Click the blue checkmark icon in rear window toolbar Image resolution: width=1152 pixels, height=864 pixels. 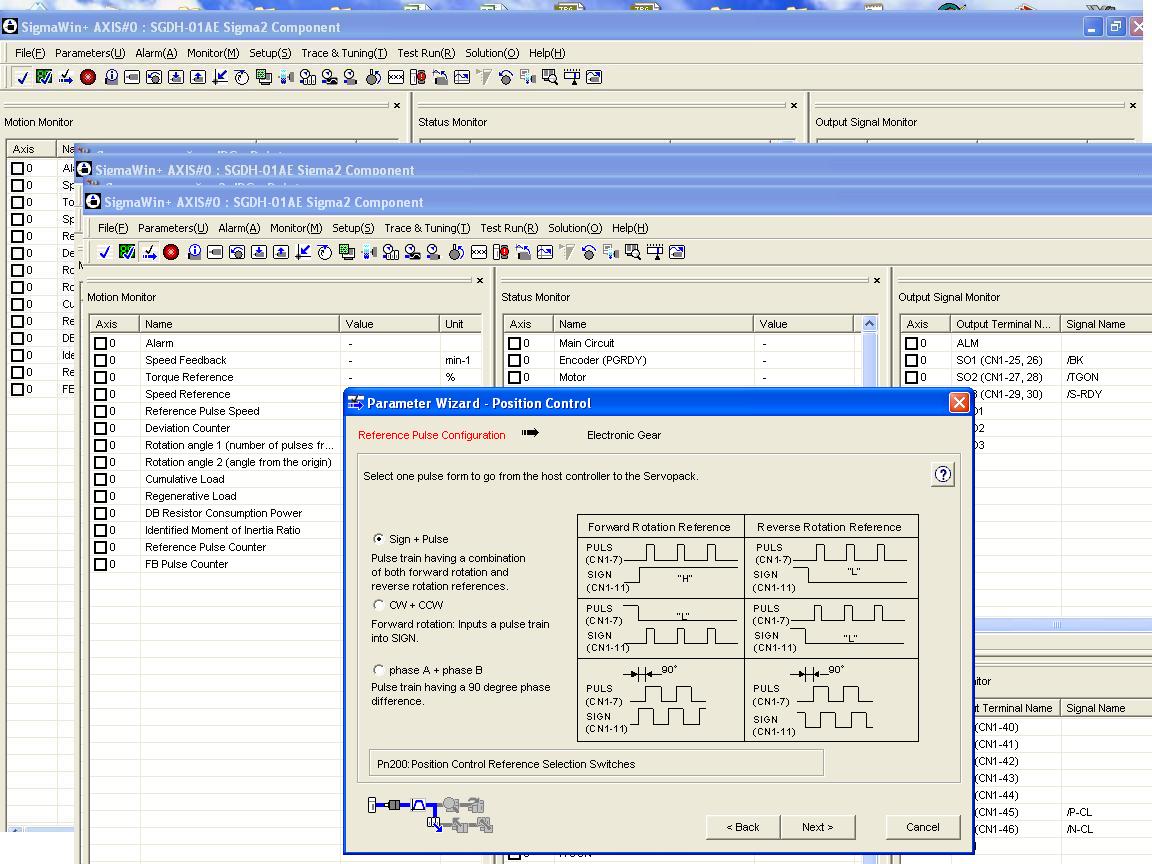22,77
